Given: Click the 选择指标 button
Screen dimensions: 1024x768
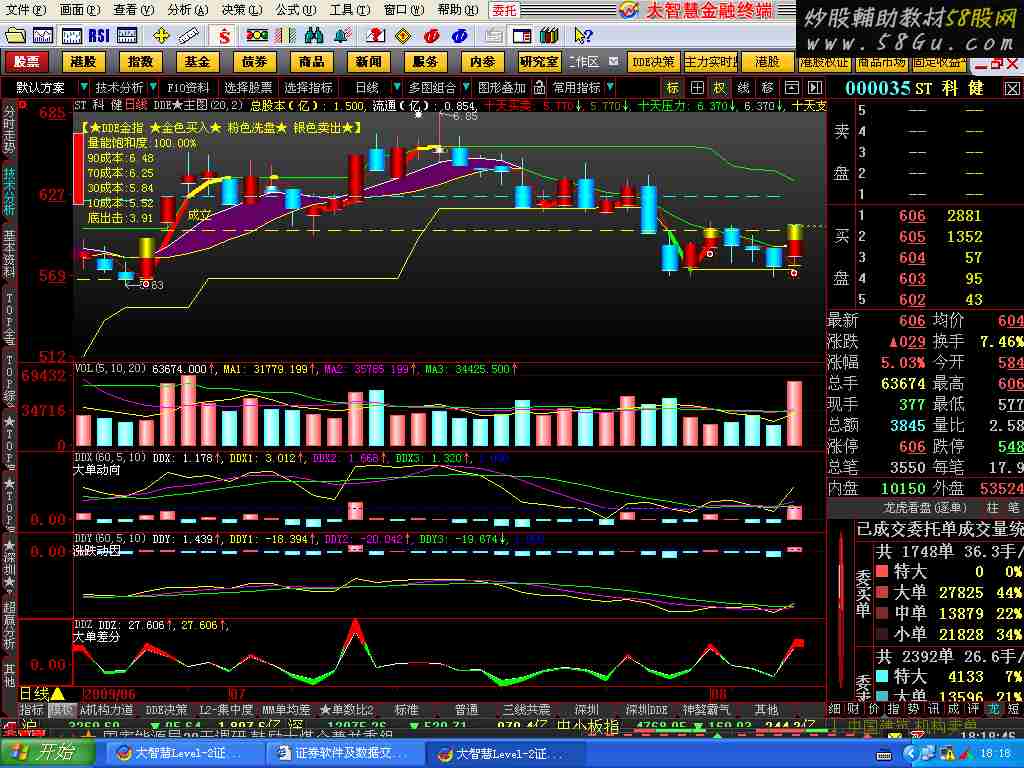Looking at the screenshot, I should 308,87.
